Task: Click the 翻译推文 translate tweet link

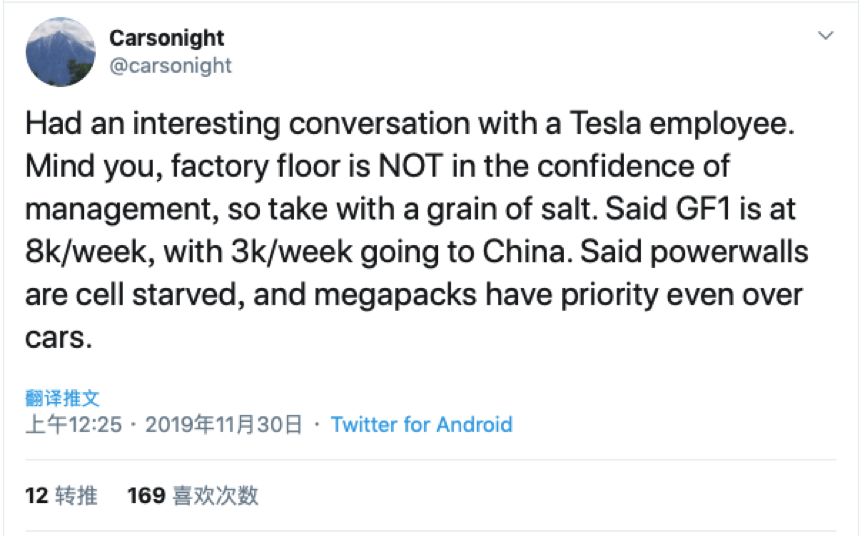Action: tap(62, 398)
